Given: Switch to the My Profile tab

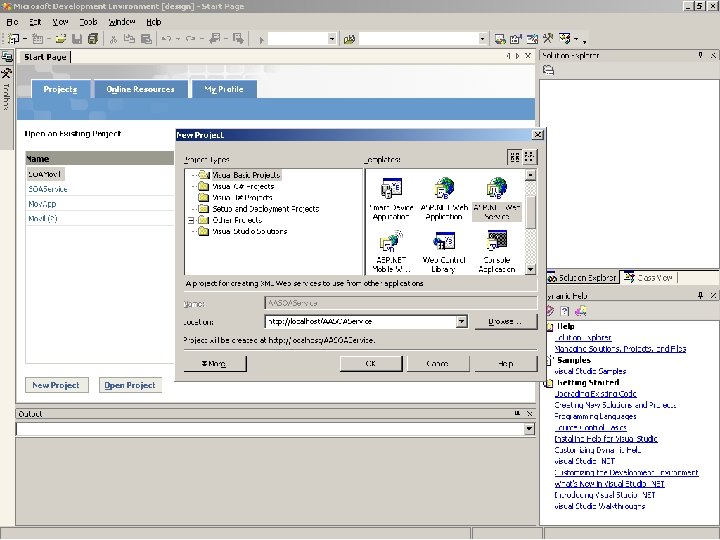Looking at the screenshot, I should tap(224, 89).
